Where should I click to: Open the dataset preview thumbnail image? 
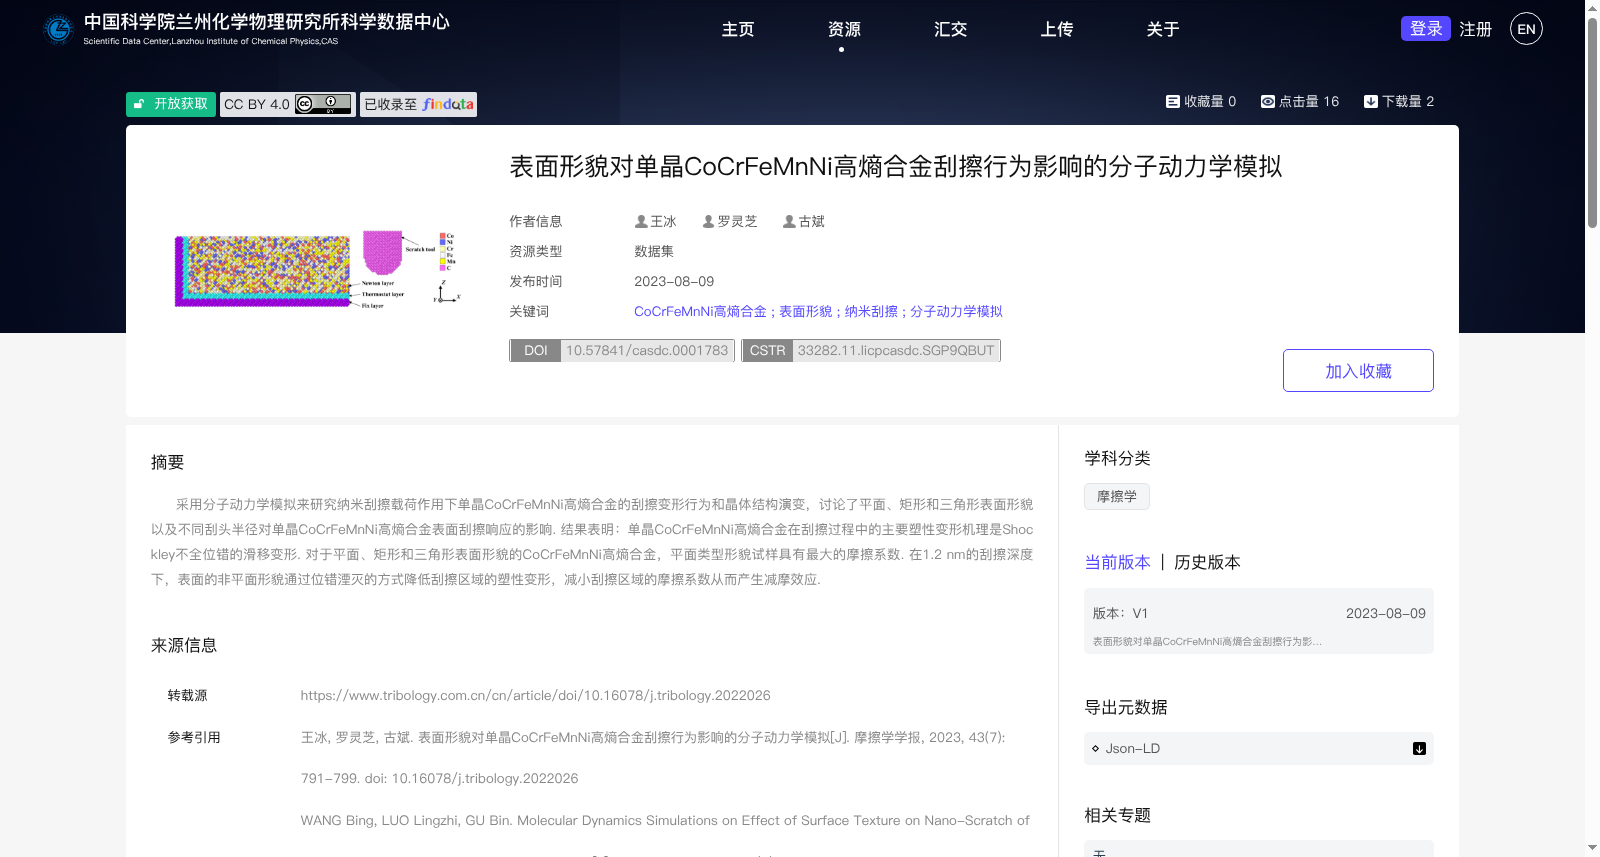pos(318,268)
